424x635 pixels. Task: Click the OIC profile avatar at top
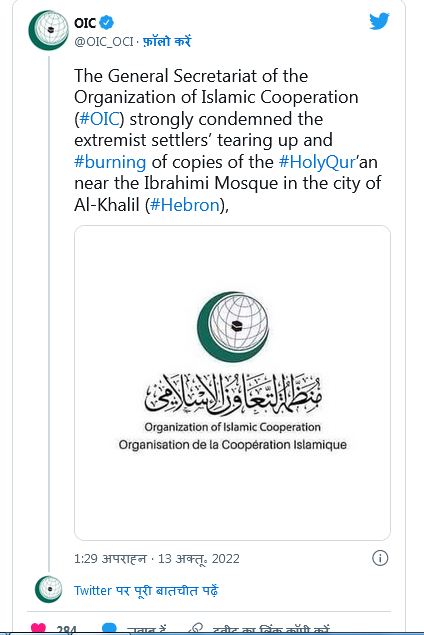click(49, 30)
